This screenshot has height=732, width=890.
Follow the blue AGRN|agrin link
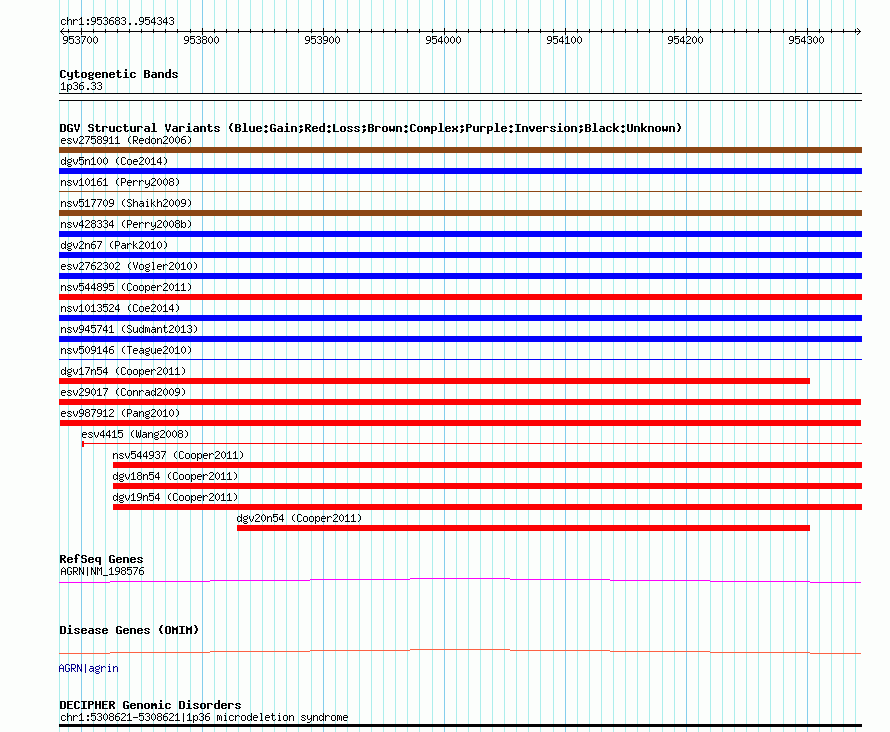click(x=89, y=668)
